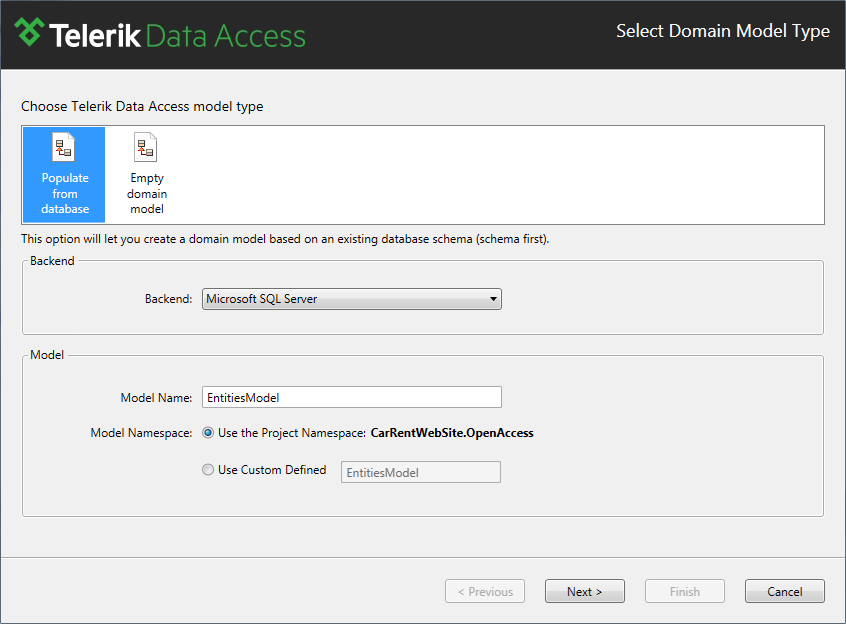The image size is (846, 624).
Task: Click the Cancel button
Action: tap(784, 592)
